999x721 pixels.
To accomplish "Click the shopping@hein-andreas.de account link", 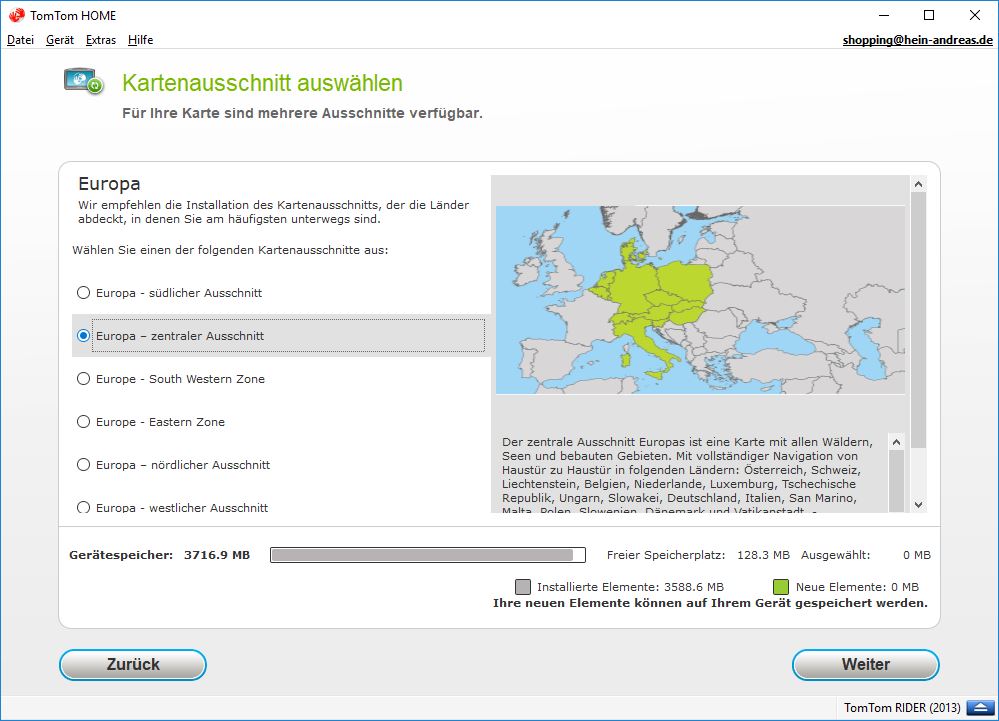I will (917, 40).
